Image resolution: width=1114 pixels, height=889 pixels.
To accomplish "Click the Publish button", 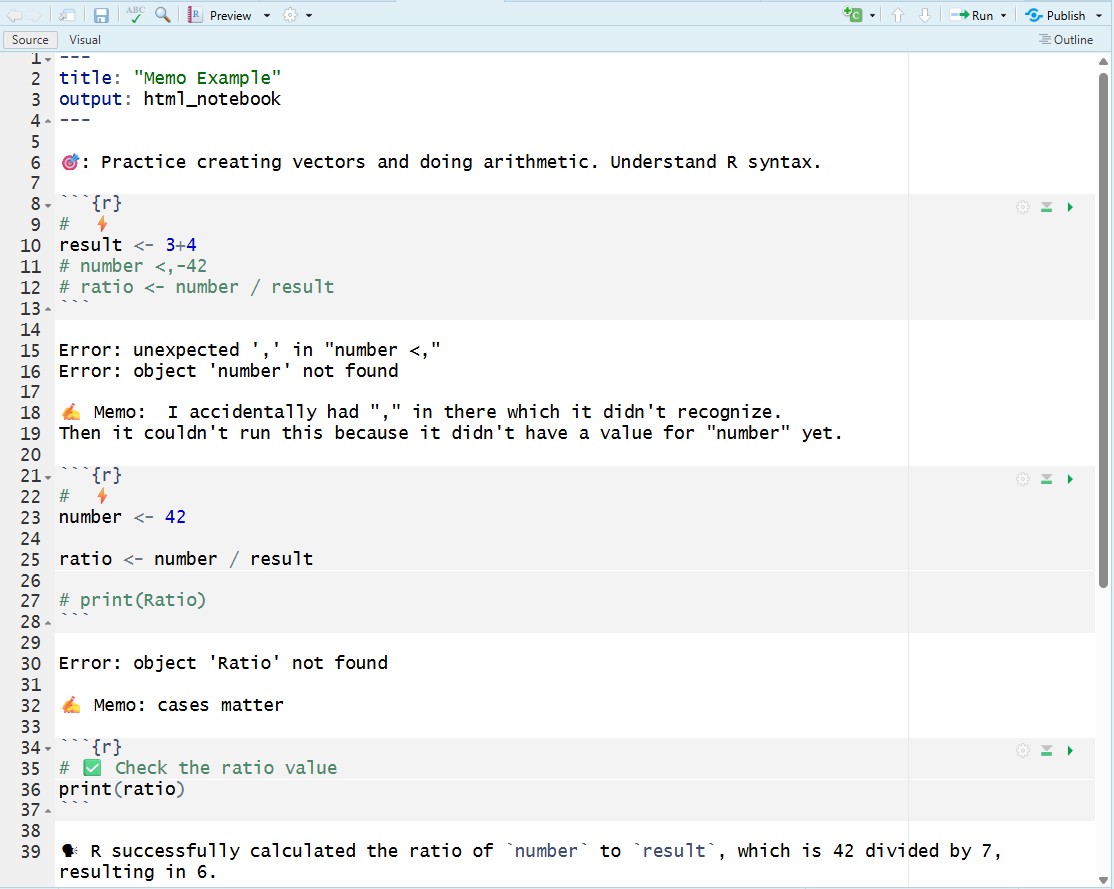I will tap(1056, 15).
